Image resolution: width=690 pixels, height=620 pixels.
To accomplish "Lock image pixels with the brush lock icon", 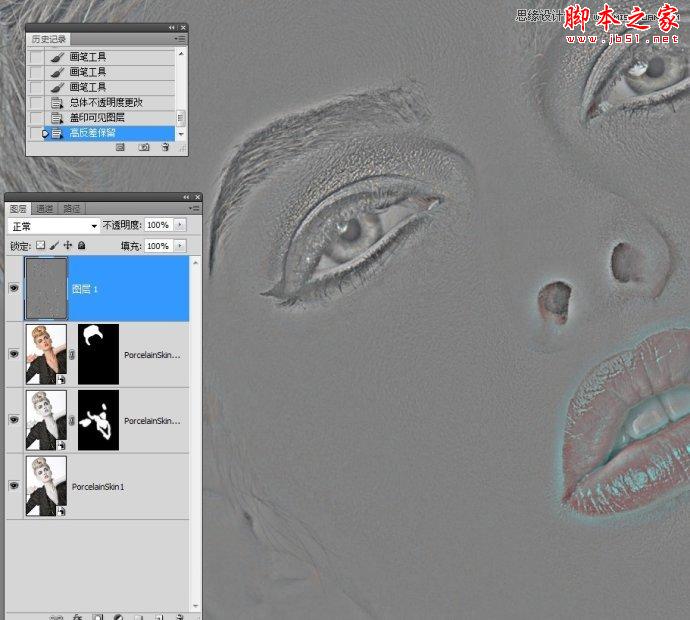I will [x=54, y=245].
